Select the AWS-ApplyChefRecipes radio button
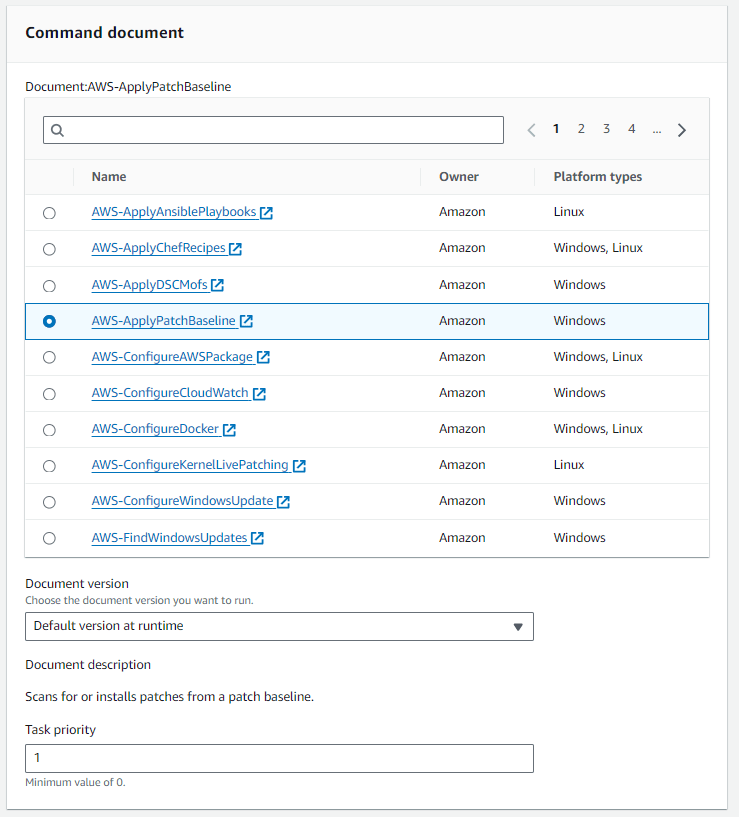Image resolution: width=739 pixels, height=817 pixels. click(49, 249)
